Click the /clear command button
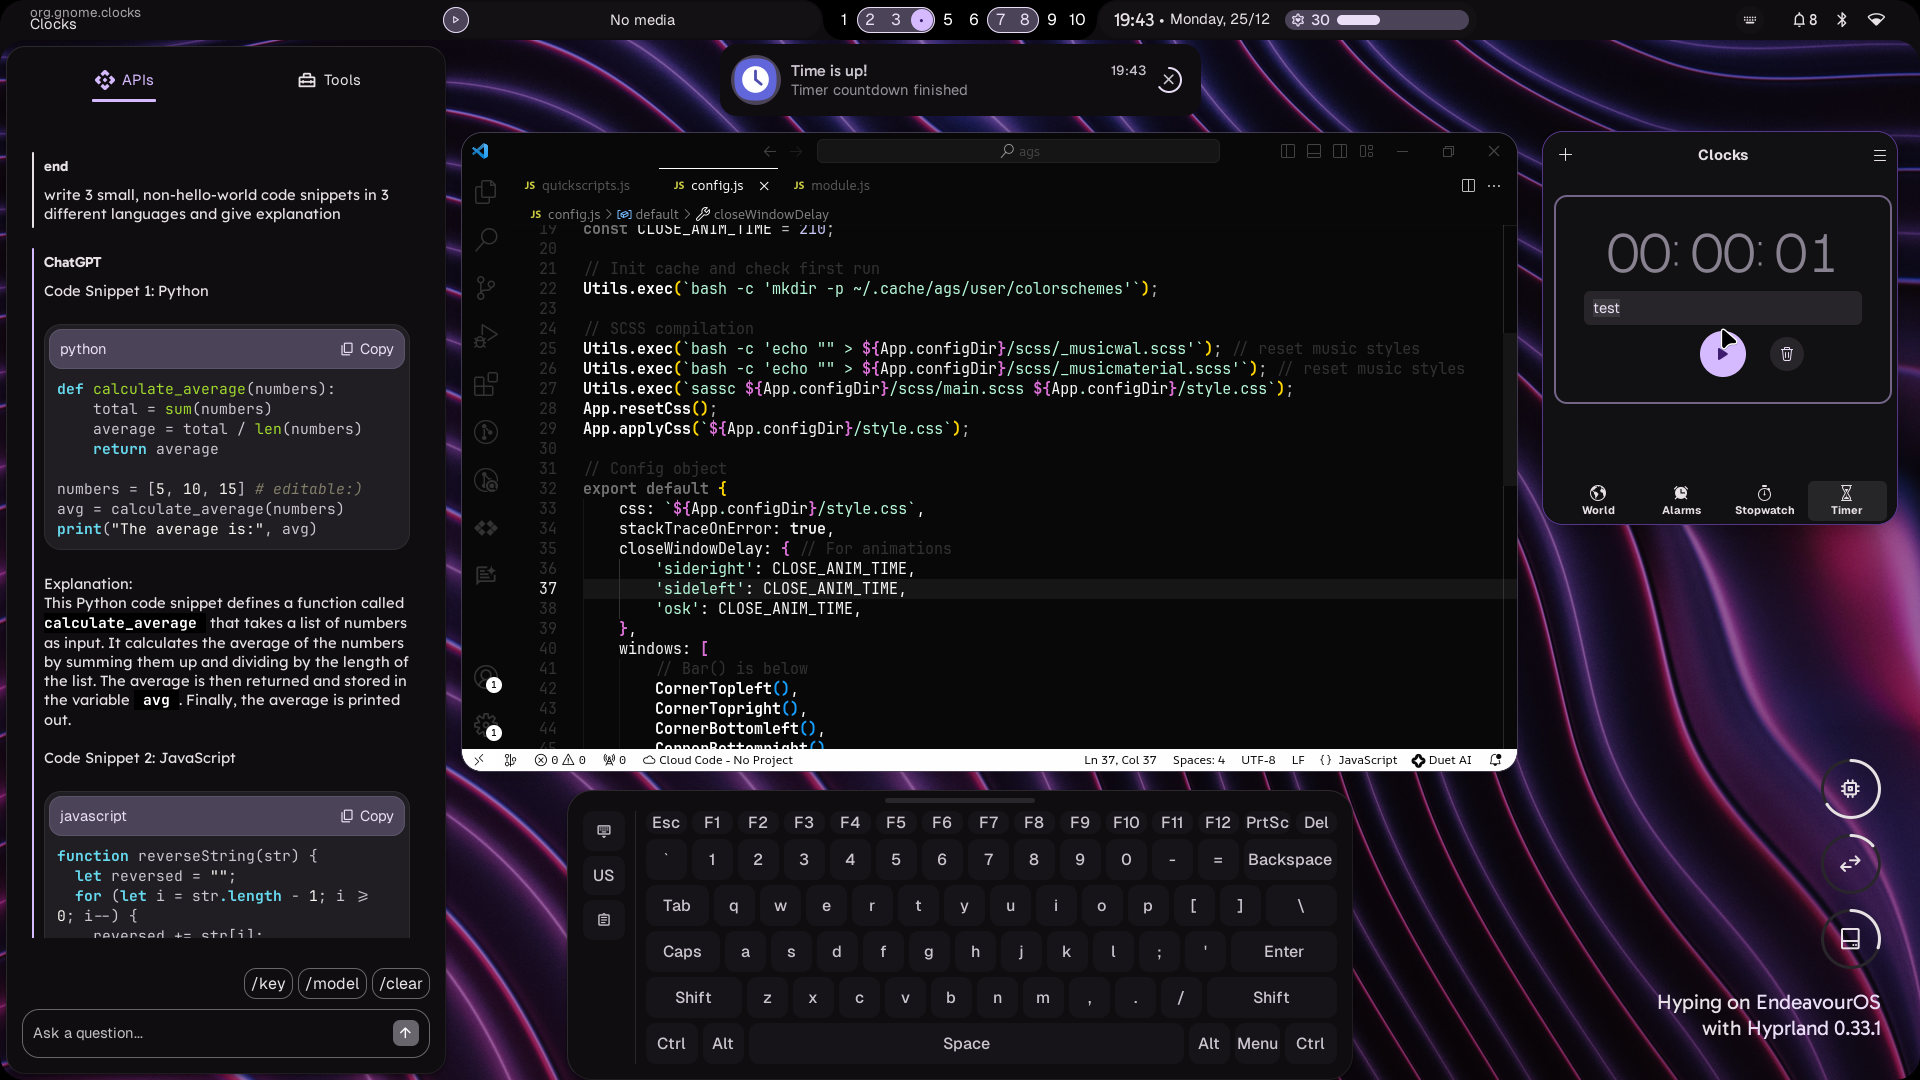Screen dimensions: 1920x1080 [x=401, y=984]
